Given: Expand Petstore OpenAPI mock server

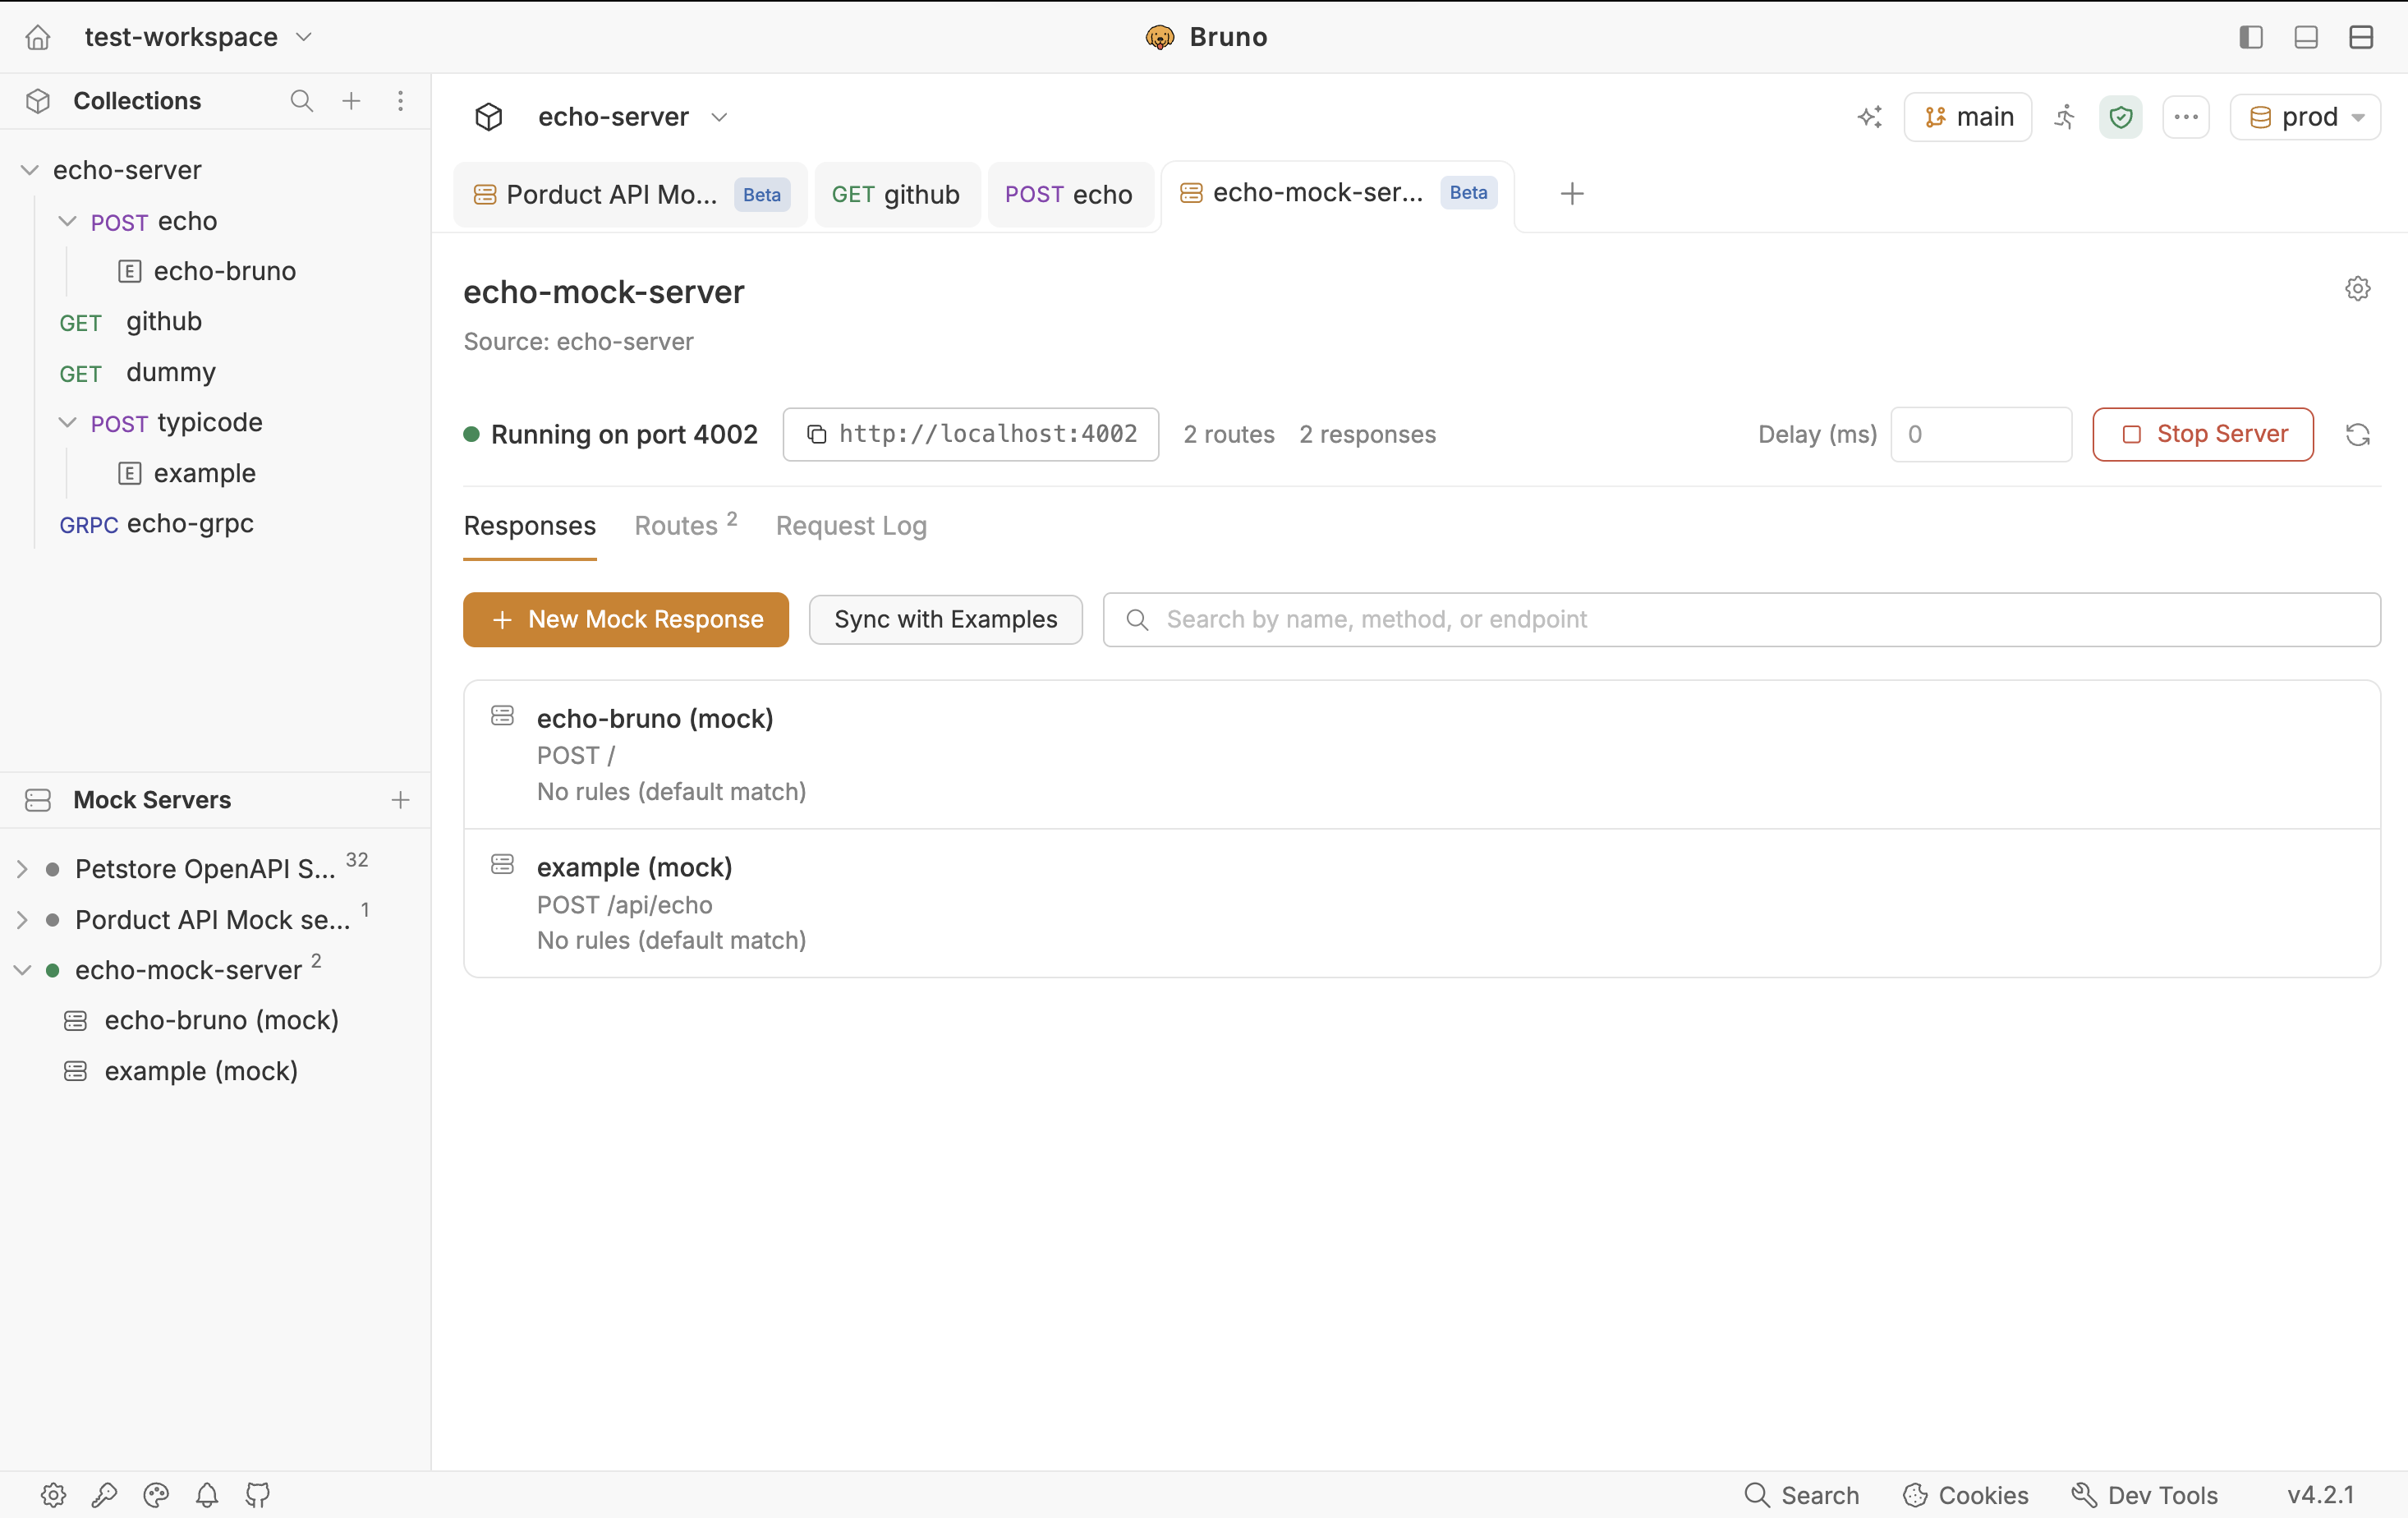Looking at the screenshot, I should [x=22, y=869].
